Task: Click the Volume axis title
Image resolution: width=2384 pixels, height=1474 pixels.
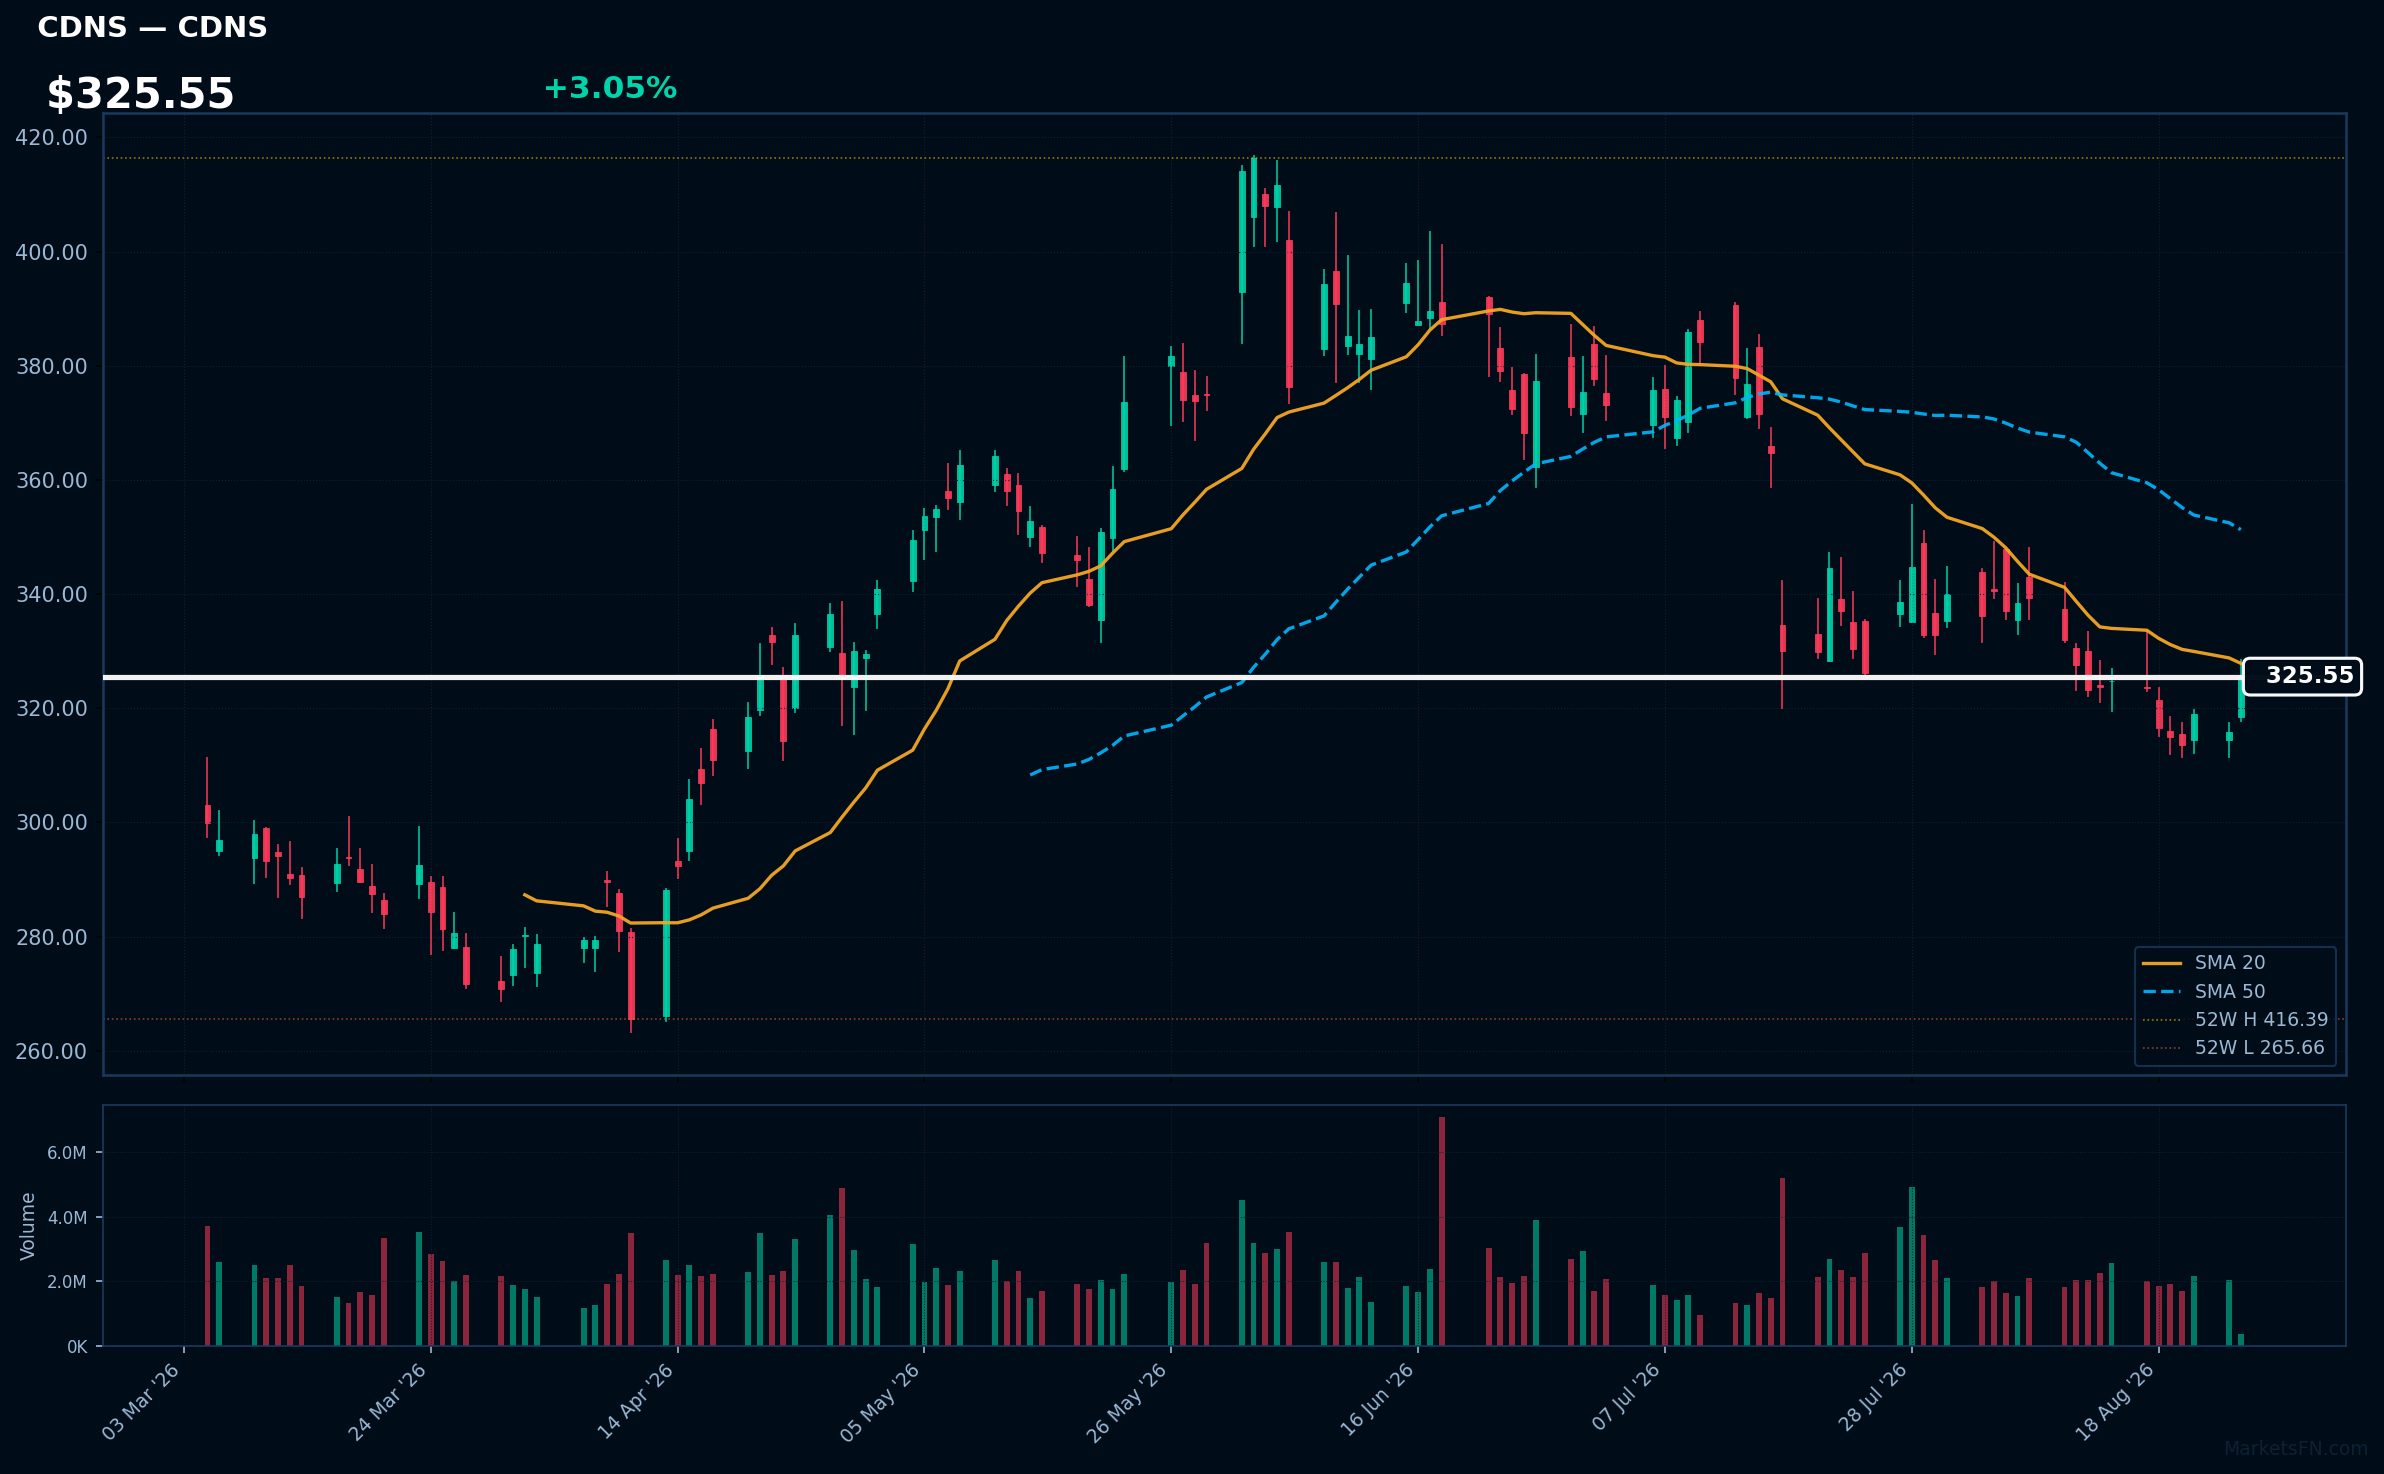Action: pyautogui.click(x=28, y=1226)
